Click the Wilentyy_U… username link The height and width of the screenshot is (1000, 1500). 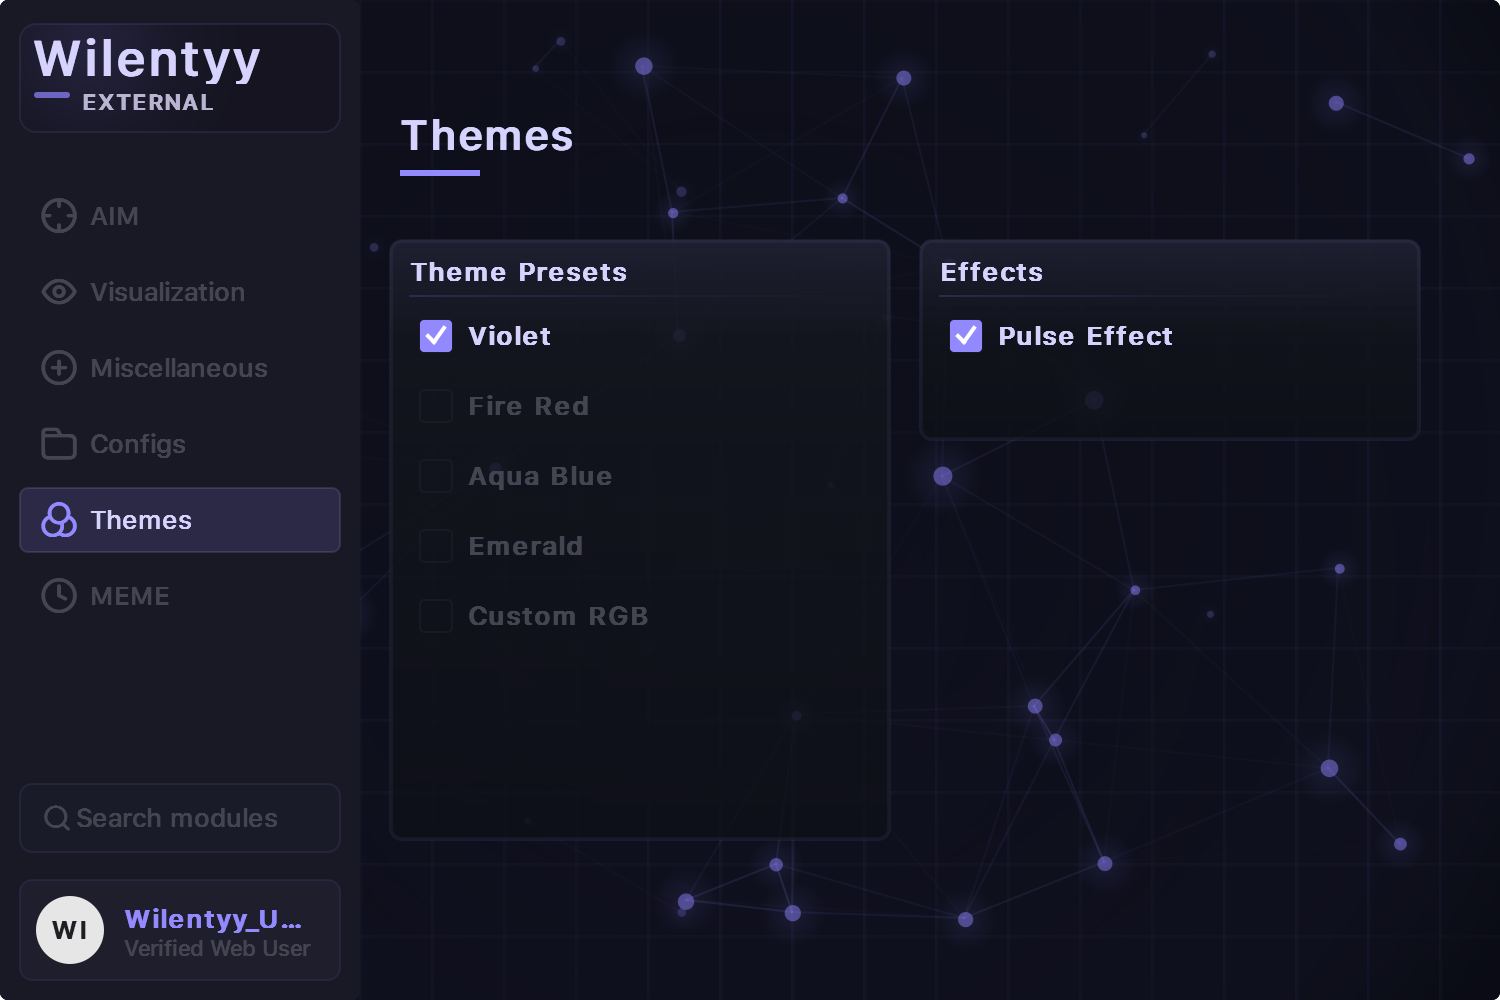[x=212, y=919]
